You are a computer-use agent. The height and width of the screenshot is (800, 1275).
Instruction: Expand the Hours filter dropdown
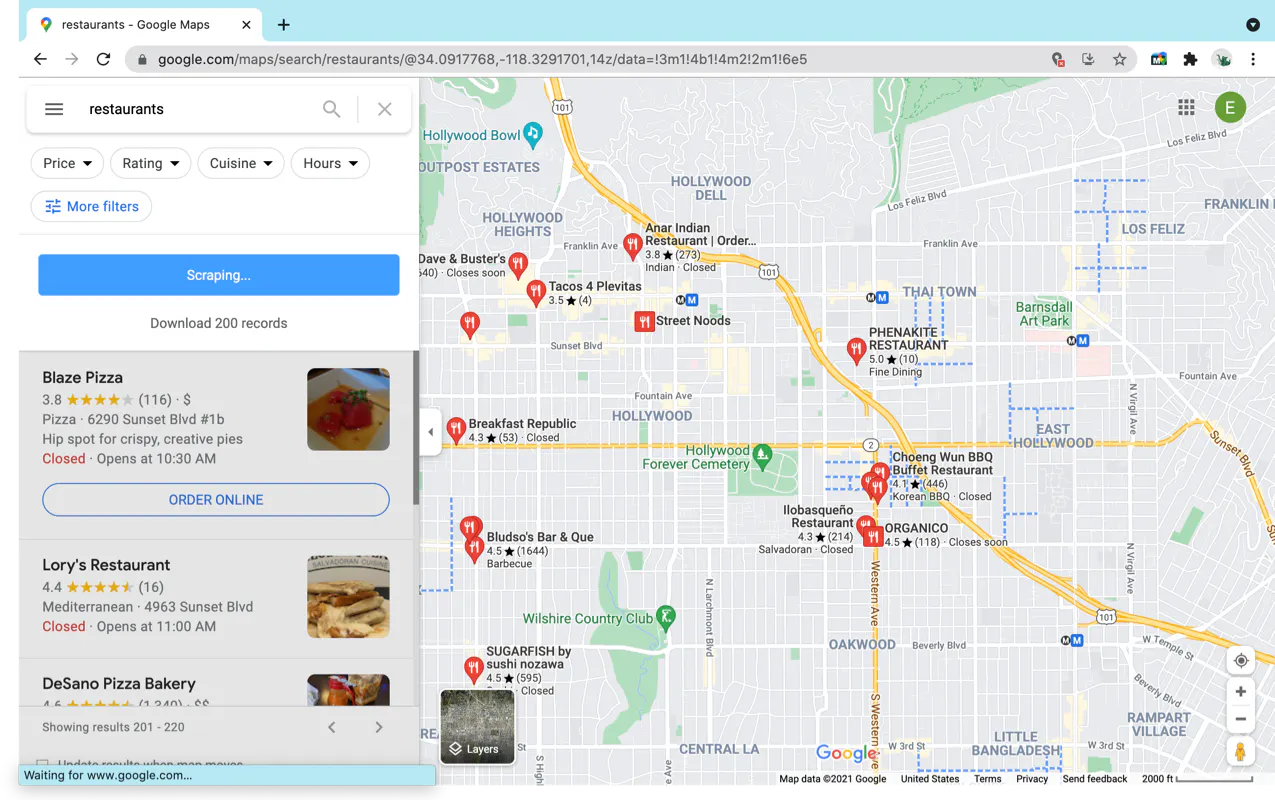[x=330, y=163]
